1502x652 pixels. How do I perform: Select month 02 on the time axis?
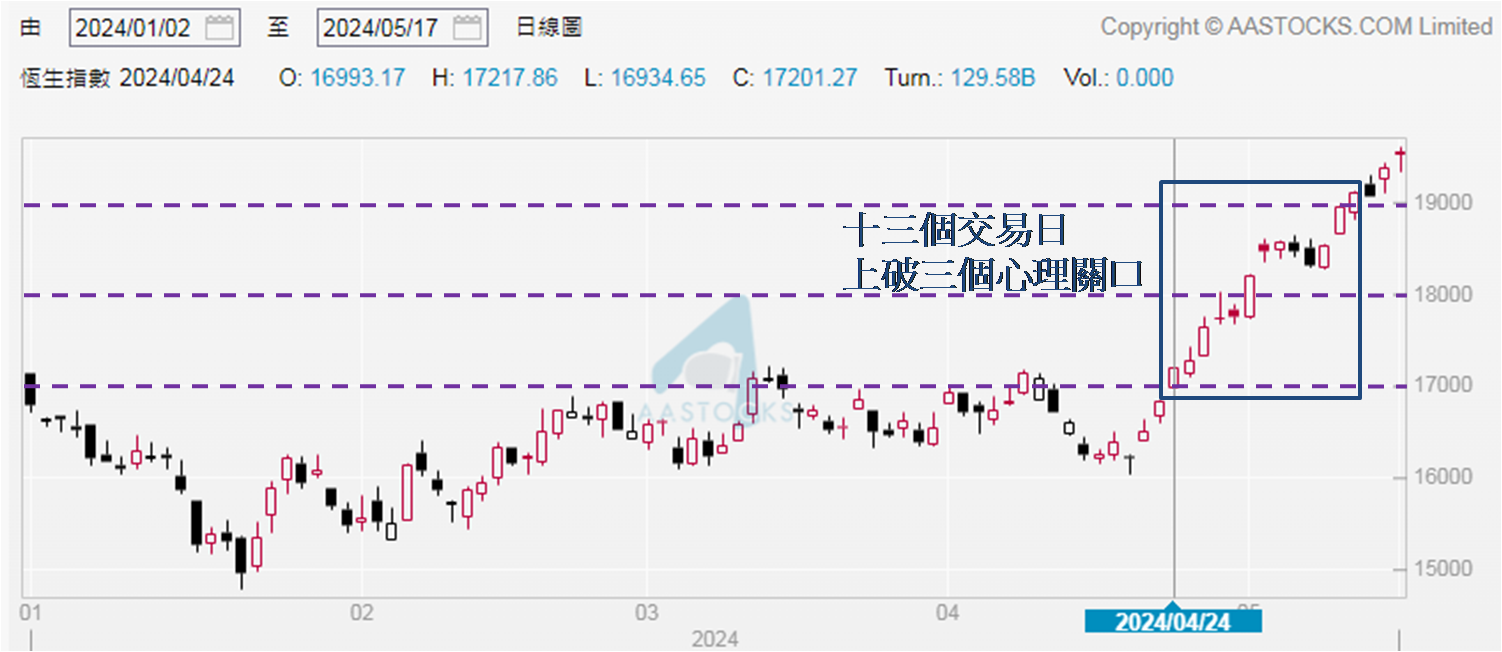tap(361, 611)
